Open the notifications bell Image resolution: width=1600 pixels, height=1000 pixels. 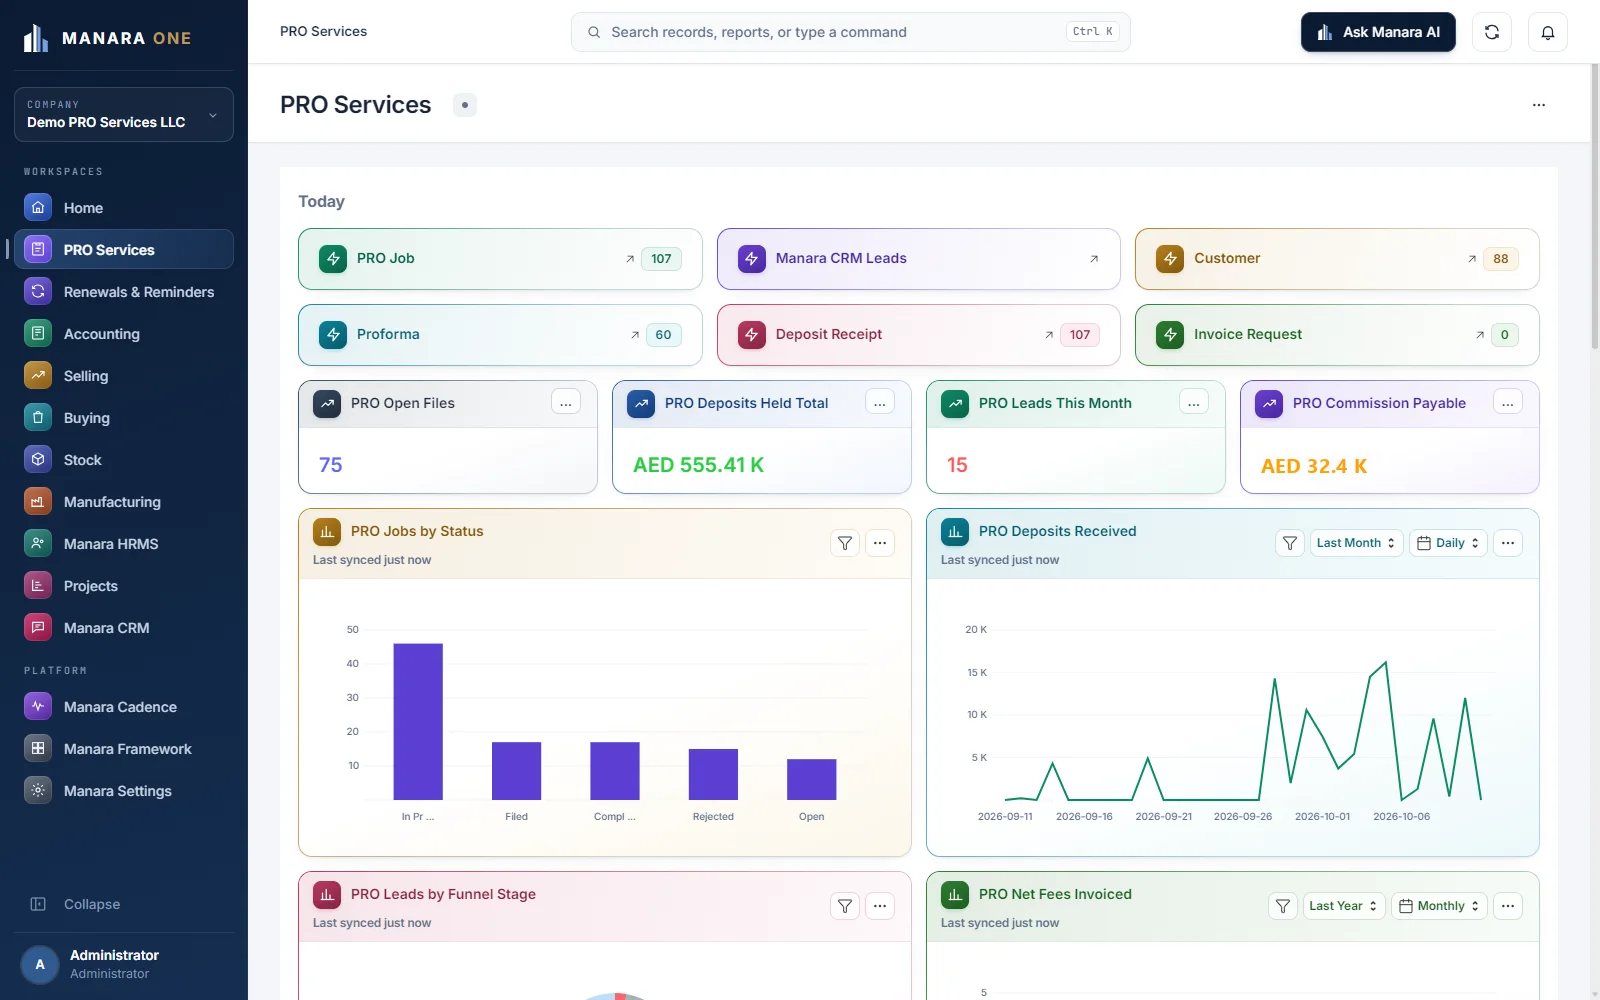pos(1547,32)
